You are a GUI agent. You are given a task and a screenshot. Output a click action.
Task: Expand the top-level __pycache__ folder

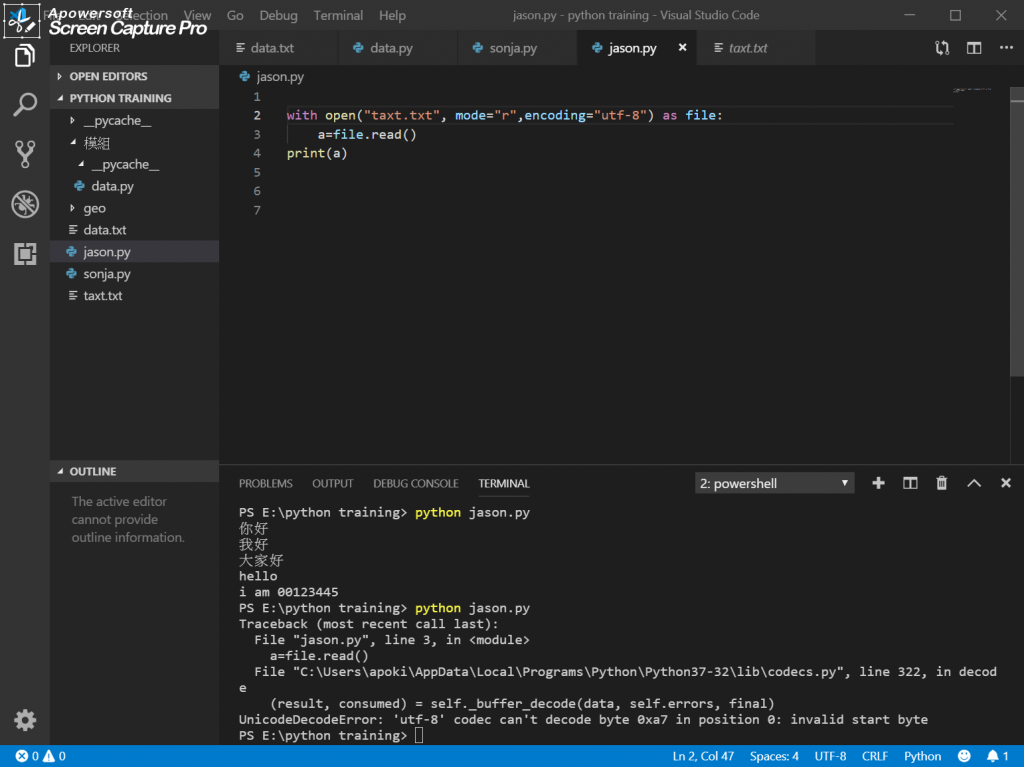135,120
